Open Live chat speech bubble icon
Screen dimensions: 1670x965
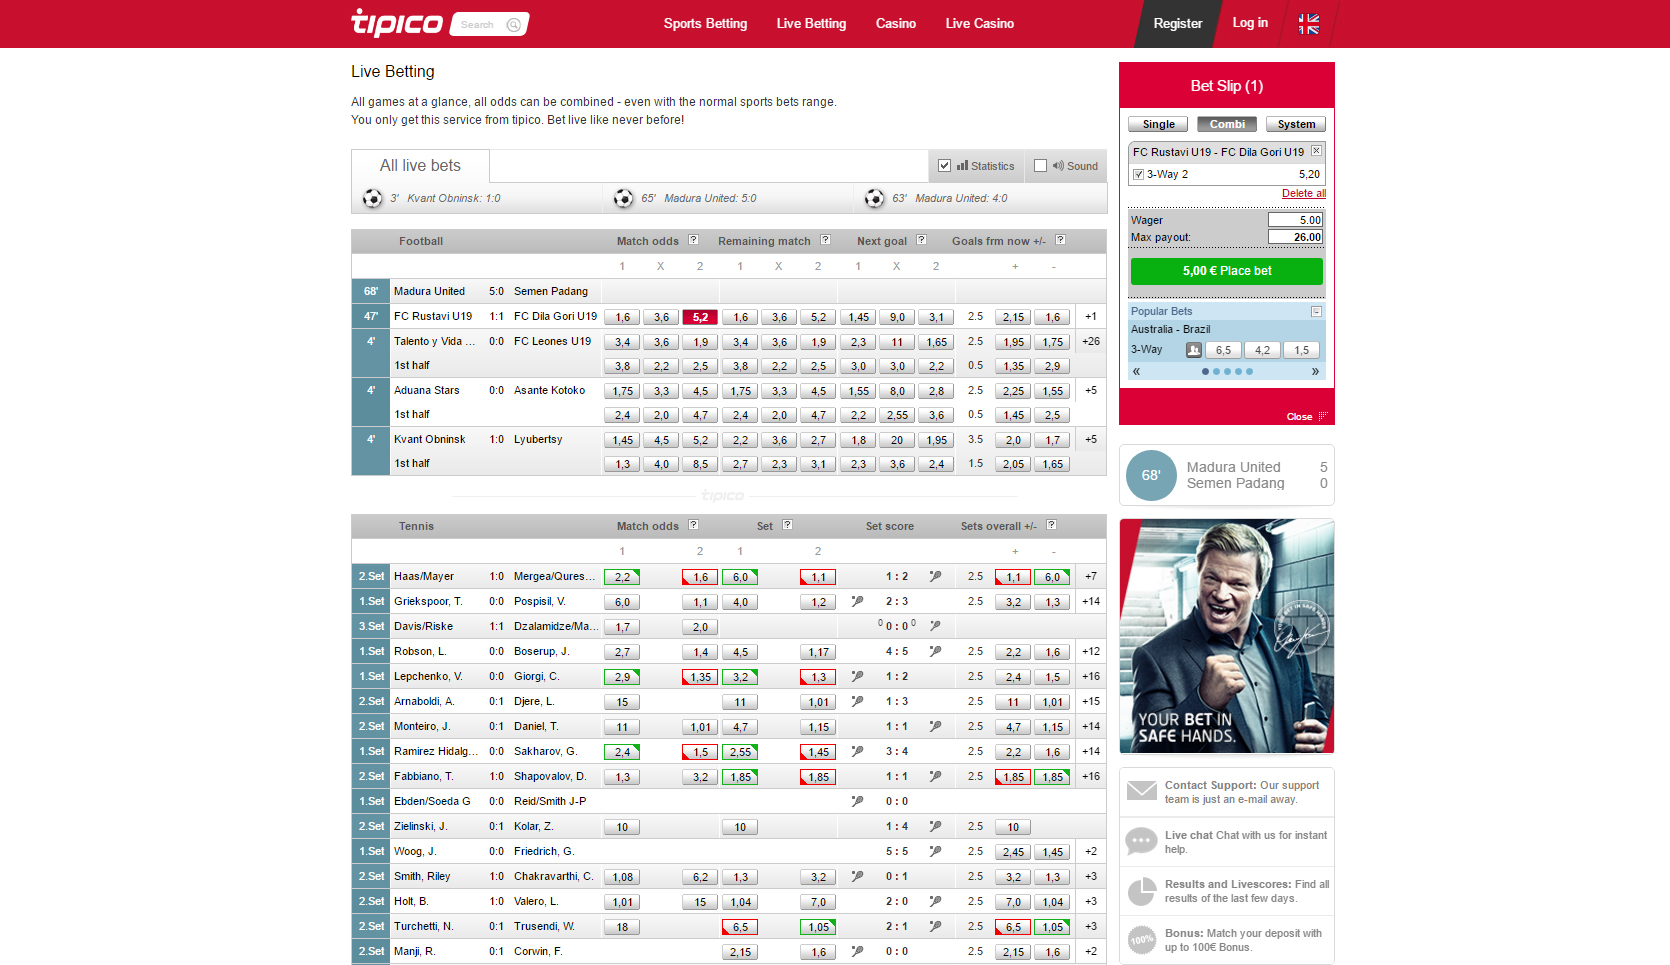point(1141,841)
